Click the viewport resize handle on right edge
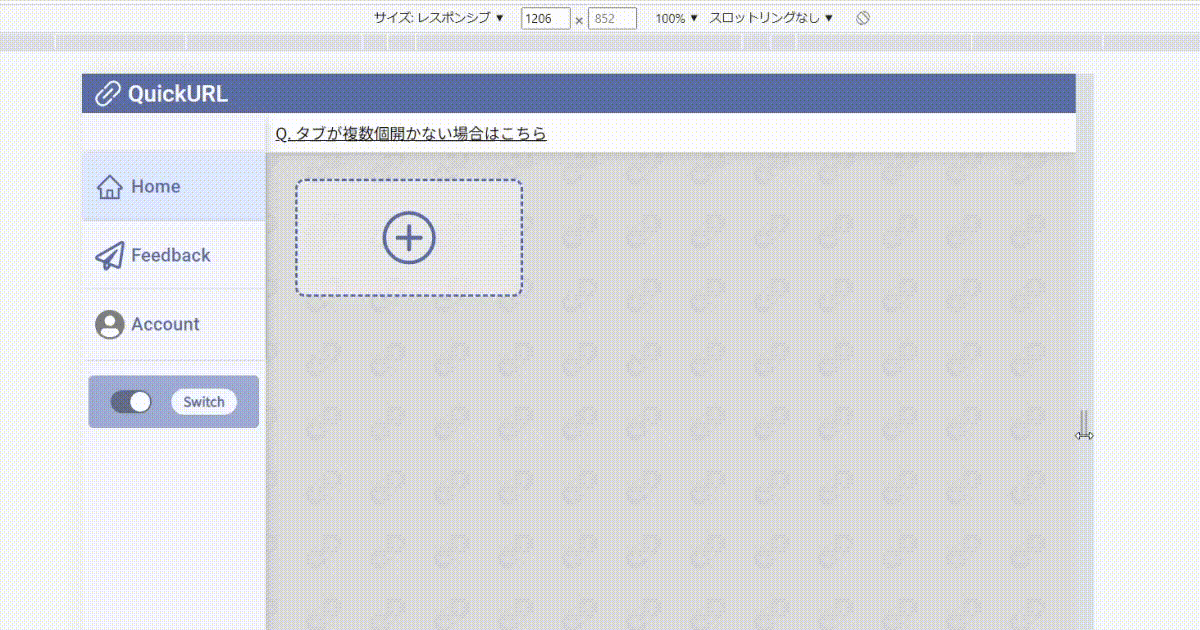This screenshot has width=1200, height=630. tap(1085, 425)
